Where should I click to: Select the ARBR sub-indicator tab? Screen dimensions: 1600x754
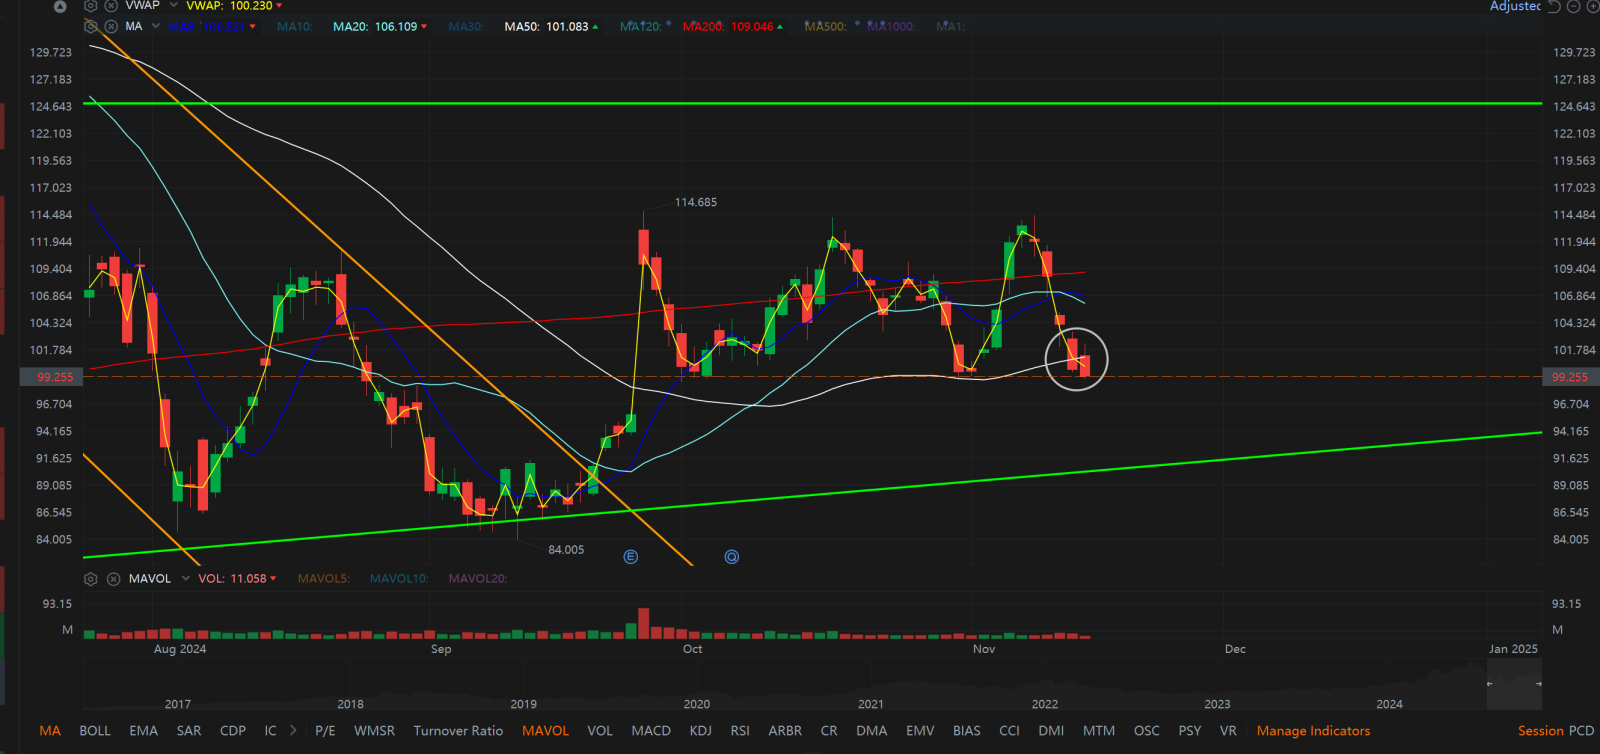coord(785,731)
